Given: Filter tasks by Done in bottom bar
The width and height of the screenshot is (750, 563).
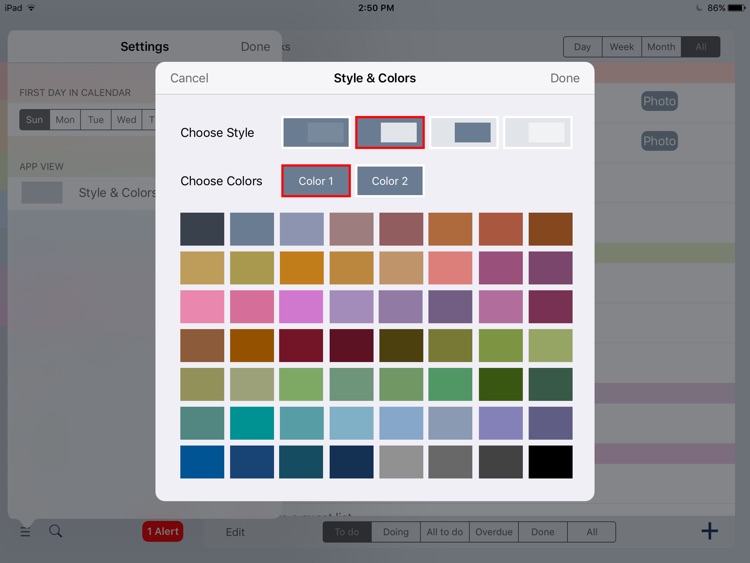Looking at the screenshot, I should (x=543, y=532).
